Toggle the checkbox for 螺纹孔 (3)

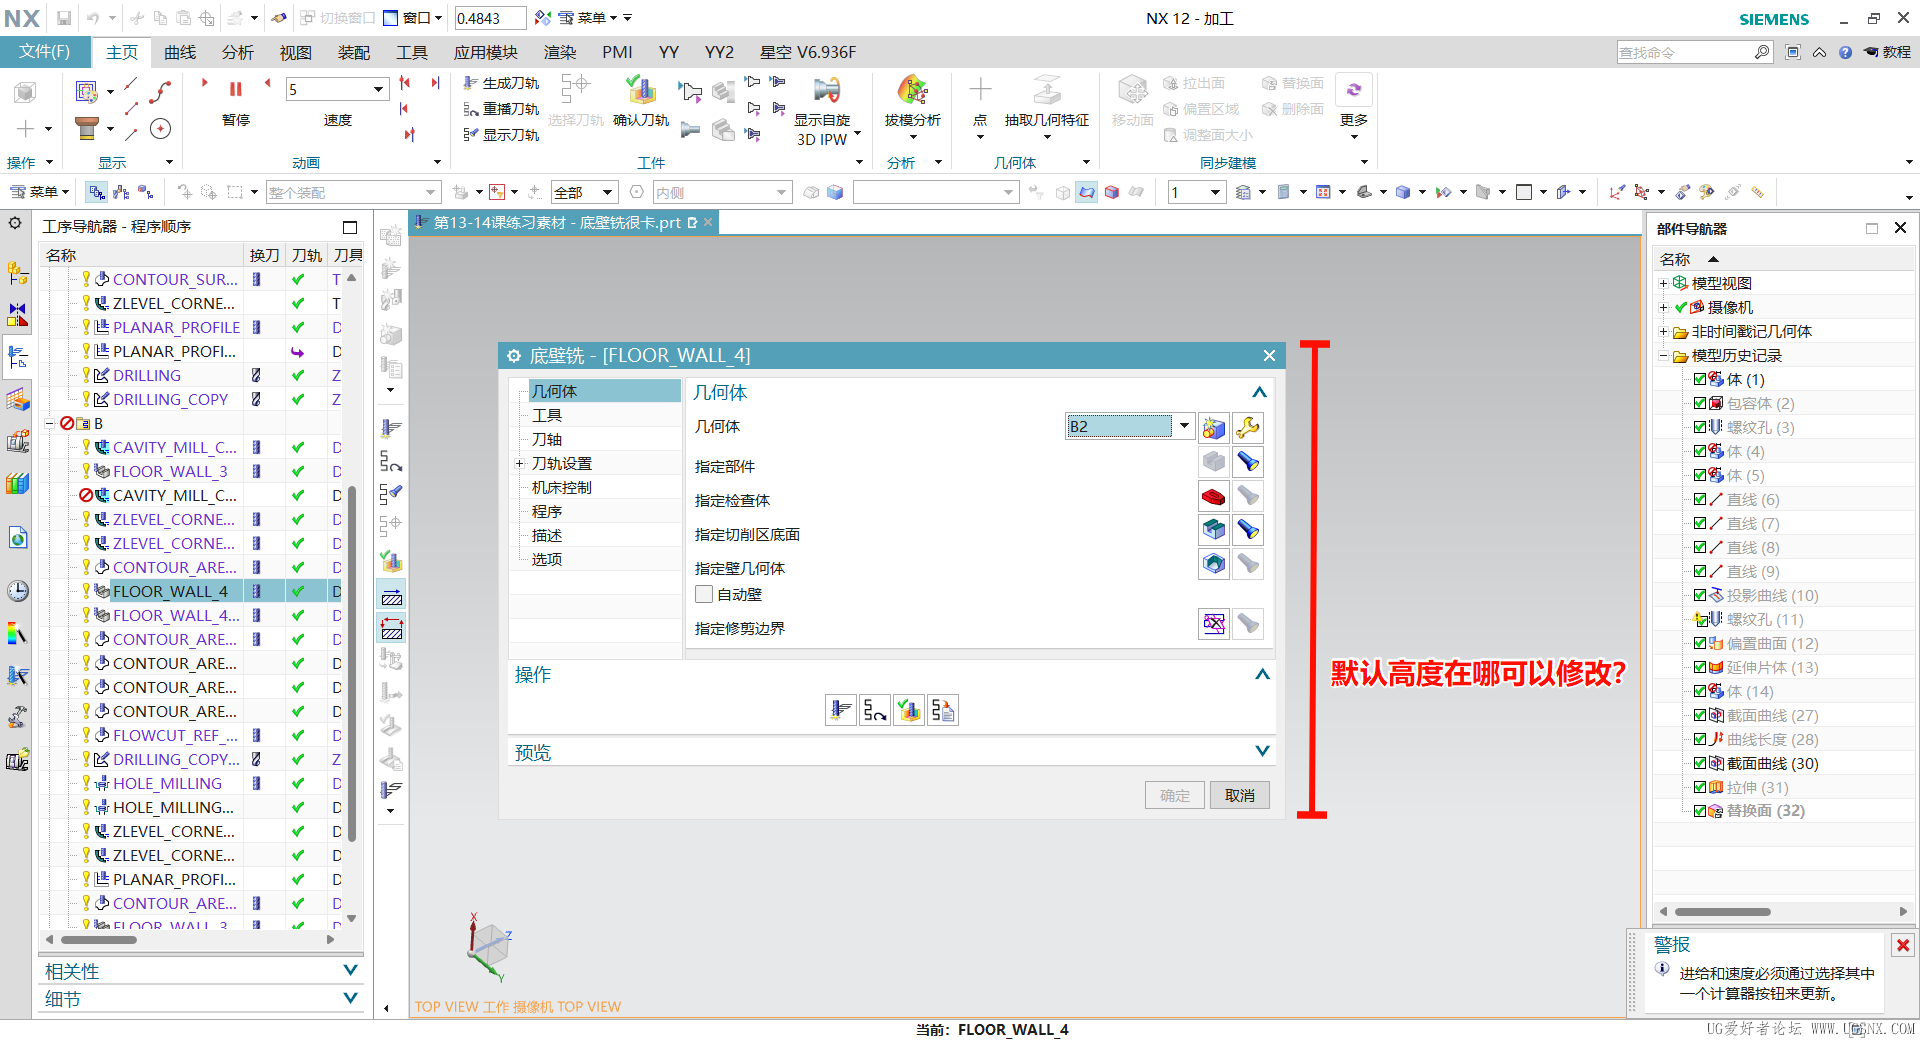(1700, 427)
